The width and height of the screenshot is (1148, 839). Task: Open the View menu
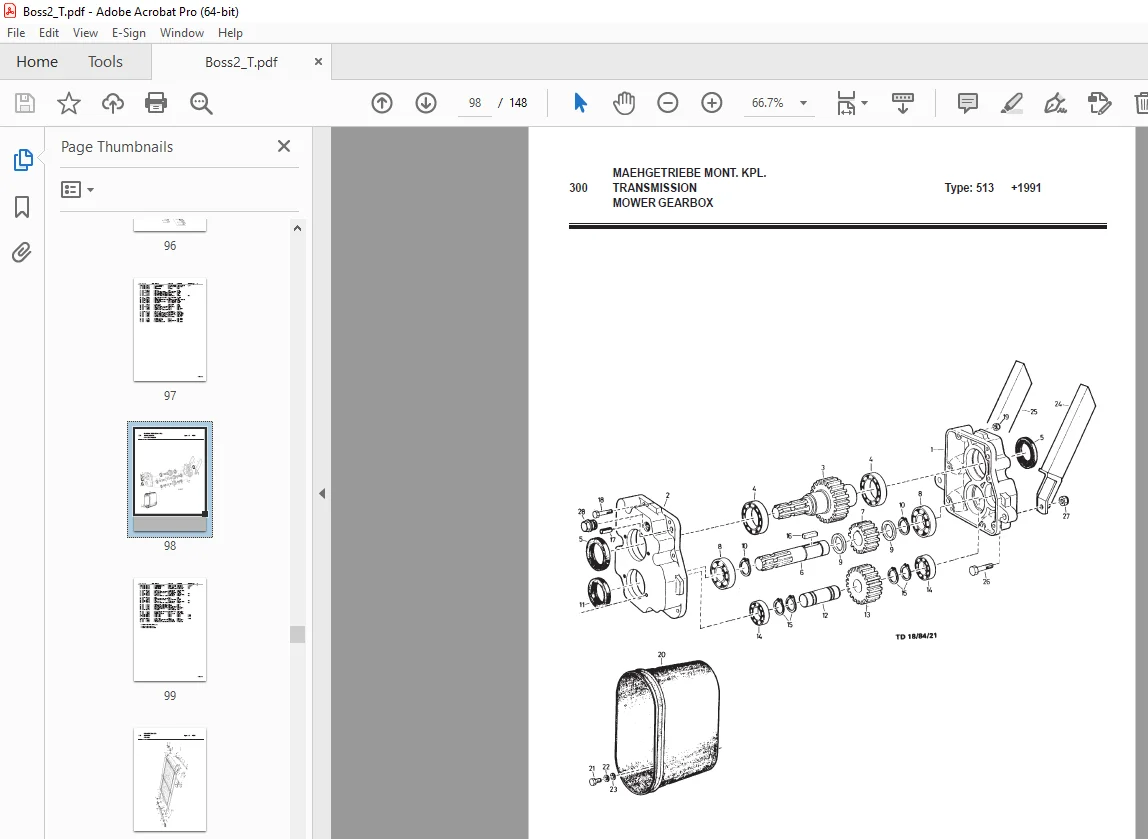click(x=85, y=33)
